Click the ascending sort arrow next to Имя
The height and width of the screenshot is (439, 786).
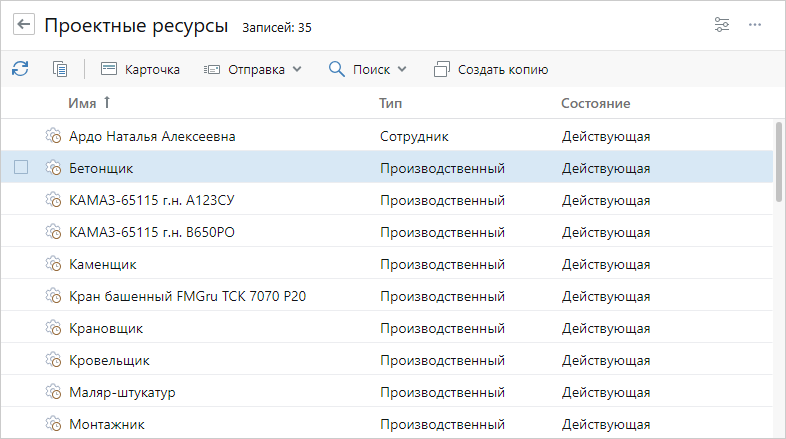[107, 102]
